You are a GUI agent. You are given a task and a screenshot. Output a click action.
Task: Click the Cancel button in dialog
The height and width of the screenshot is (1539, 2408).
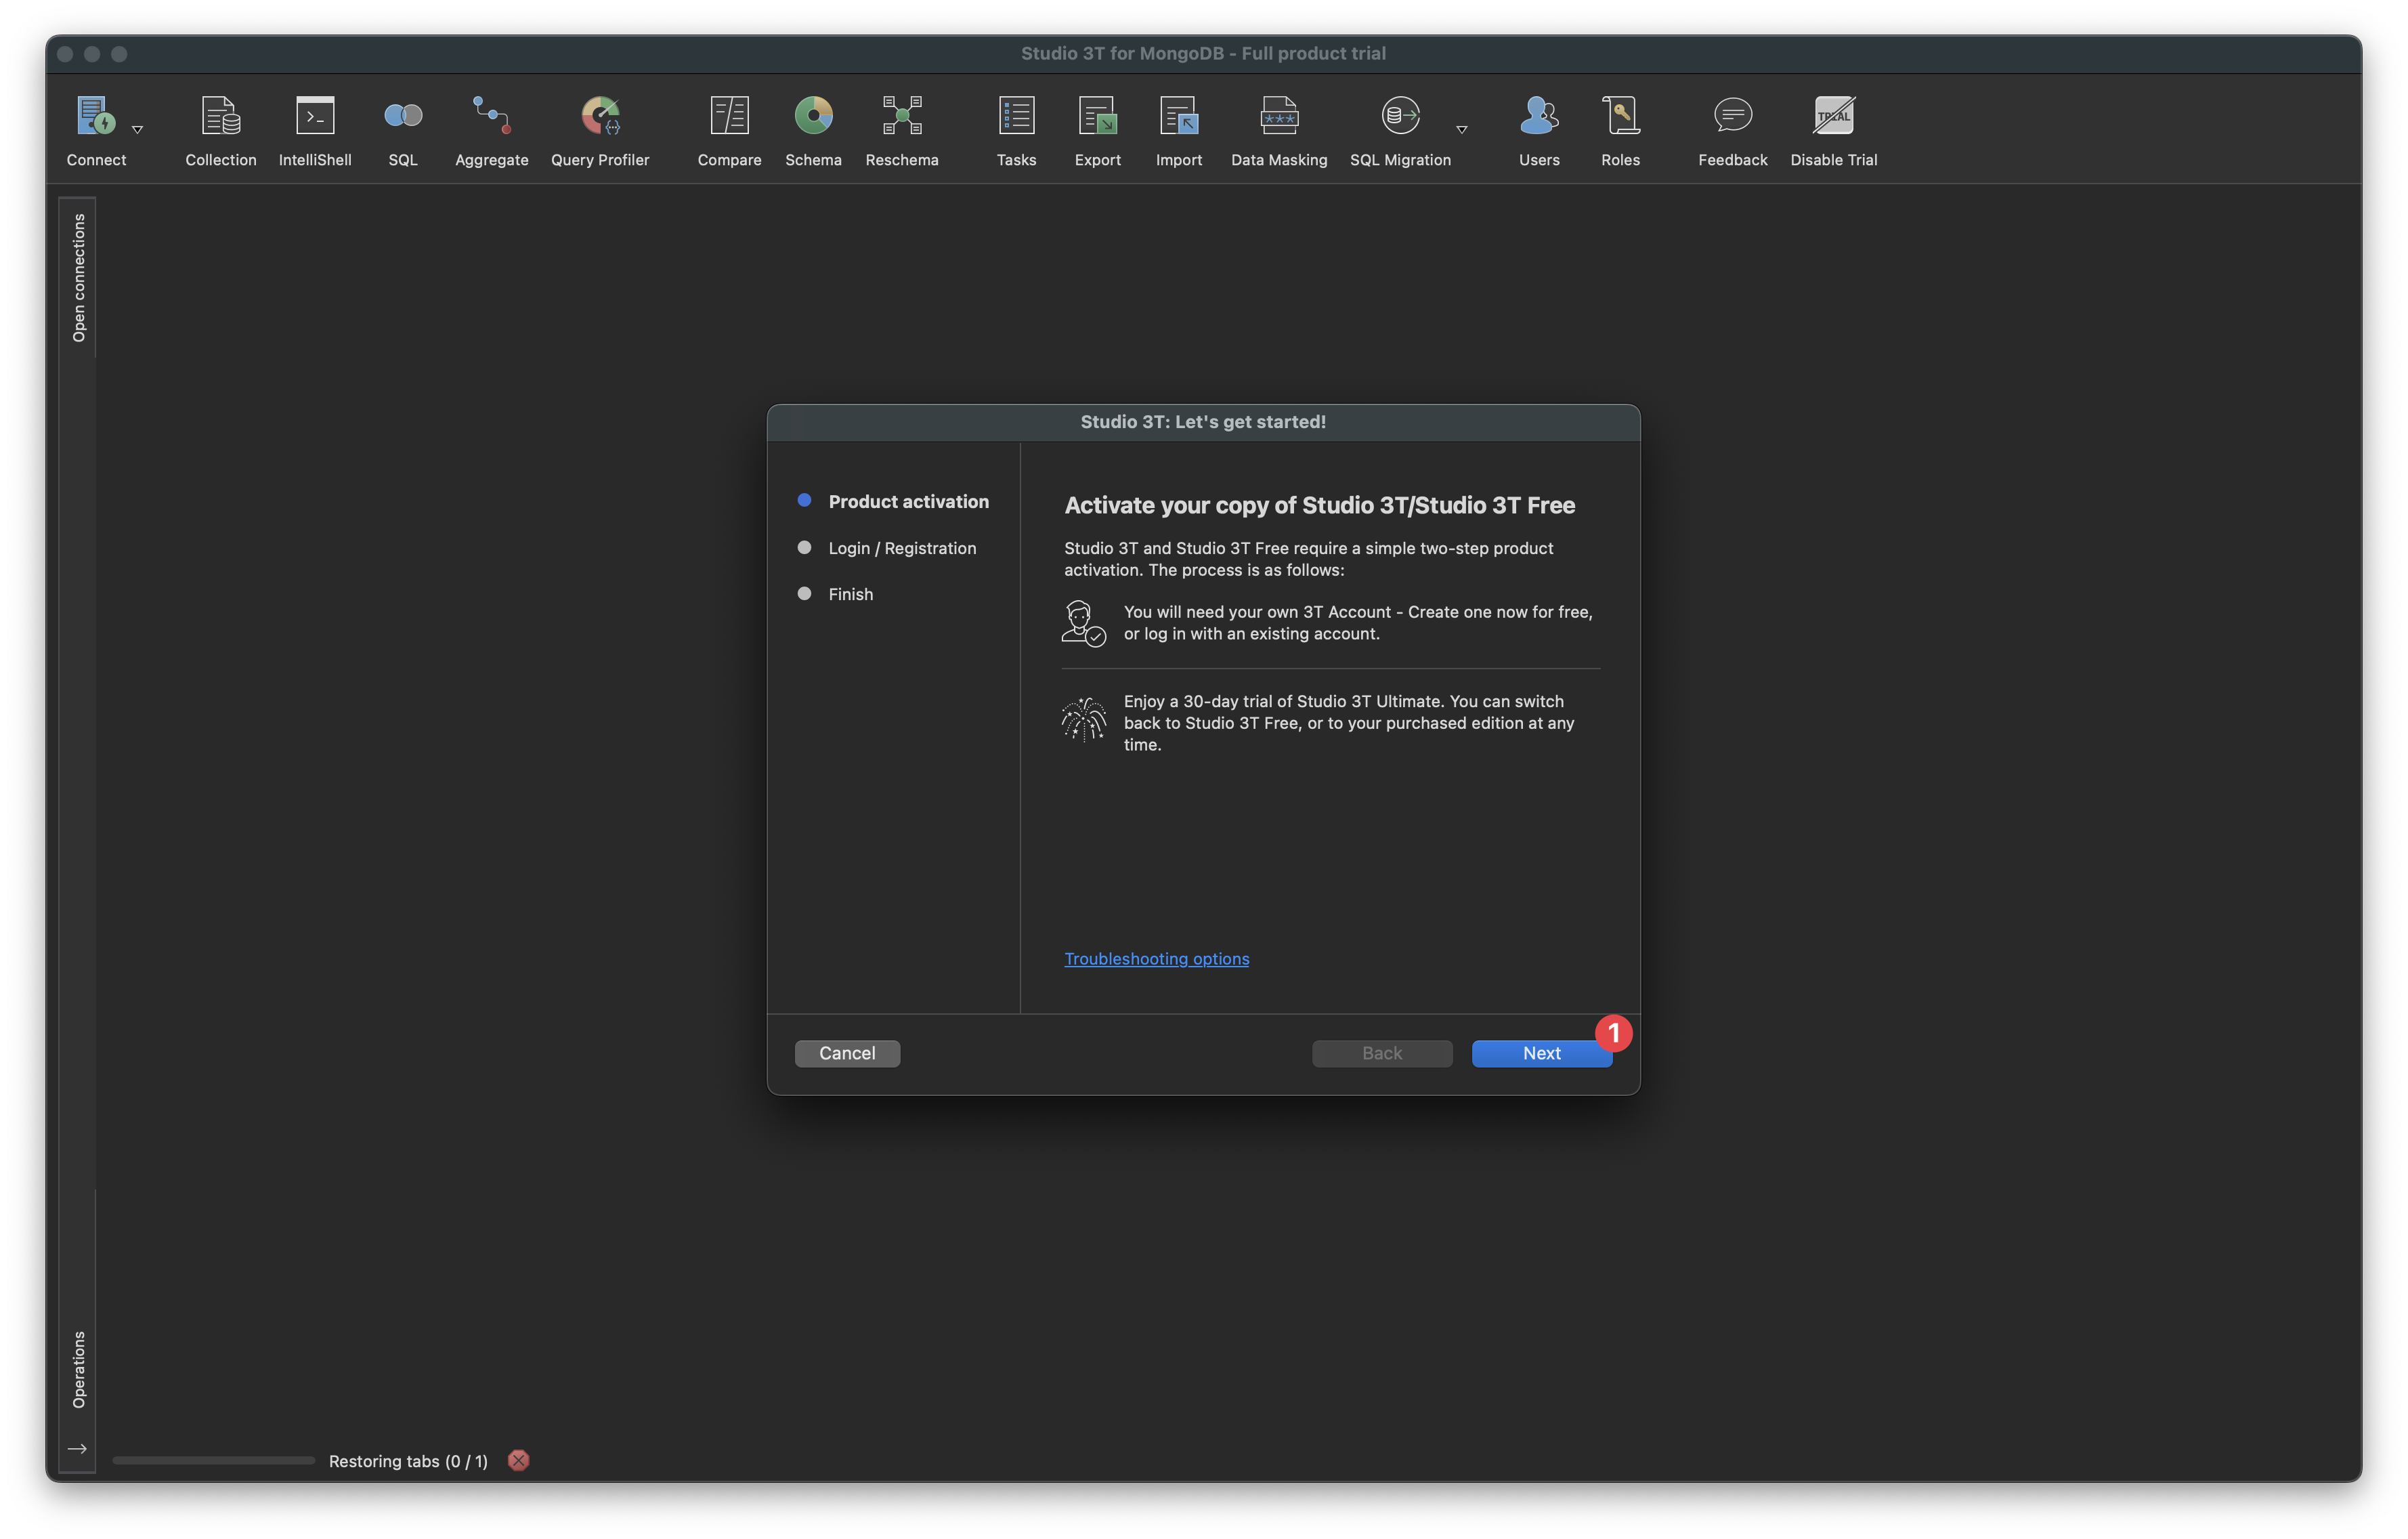pos(847,1053)
